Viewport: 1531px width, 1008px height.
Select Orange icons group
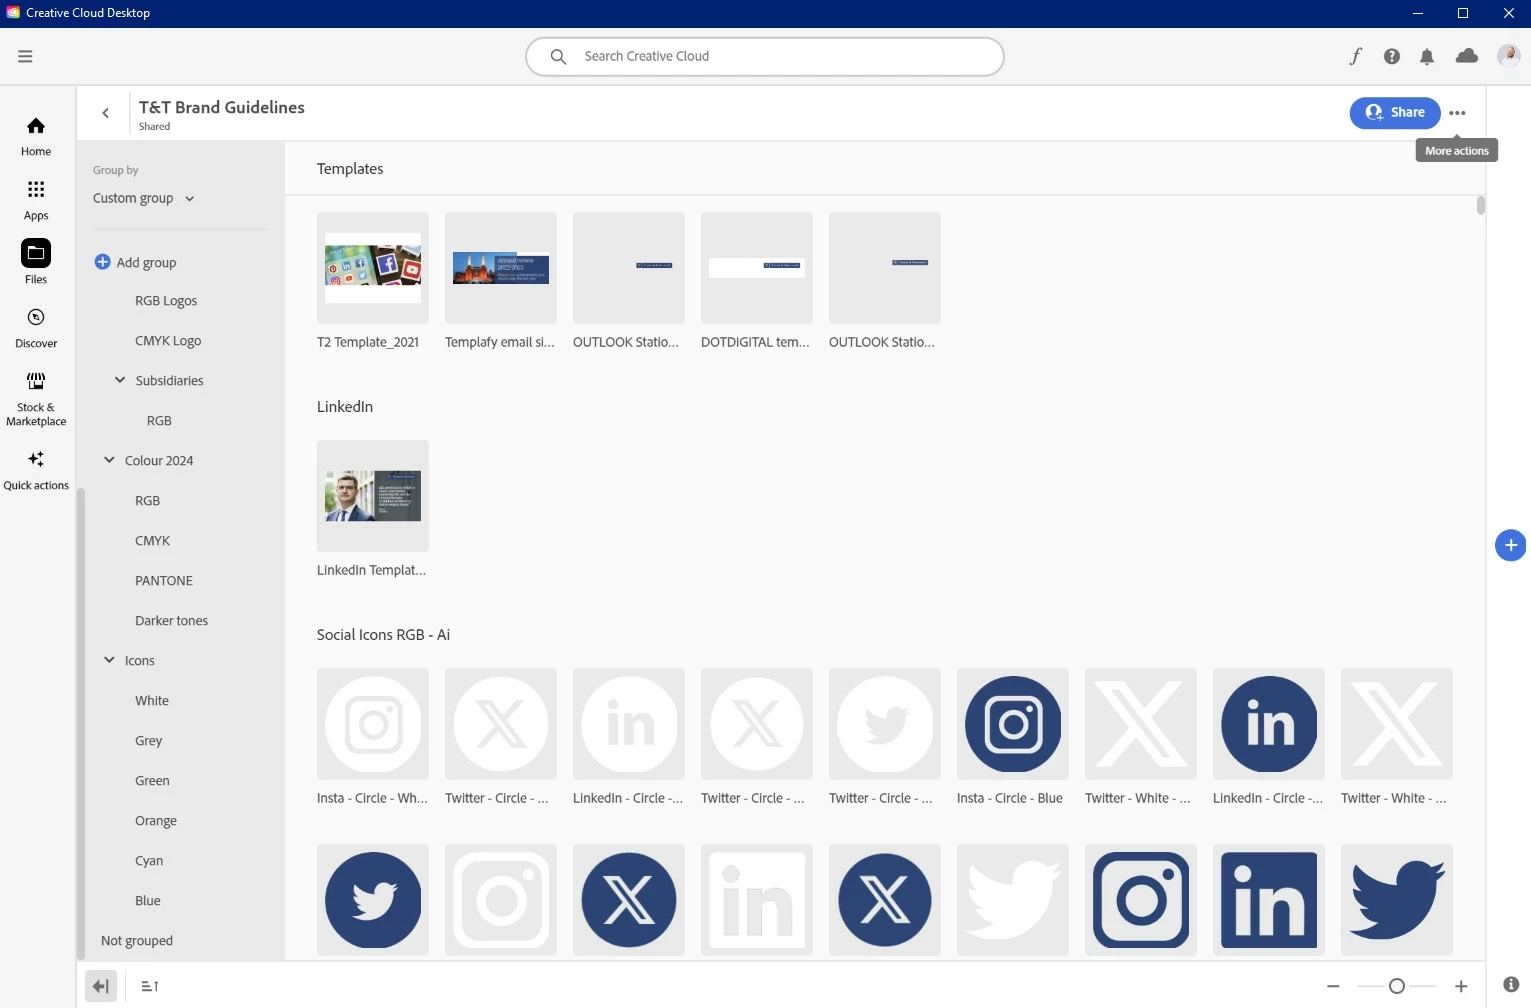coord(156,820)
